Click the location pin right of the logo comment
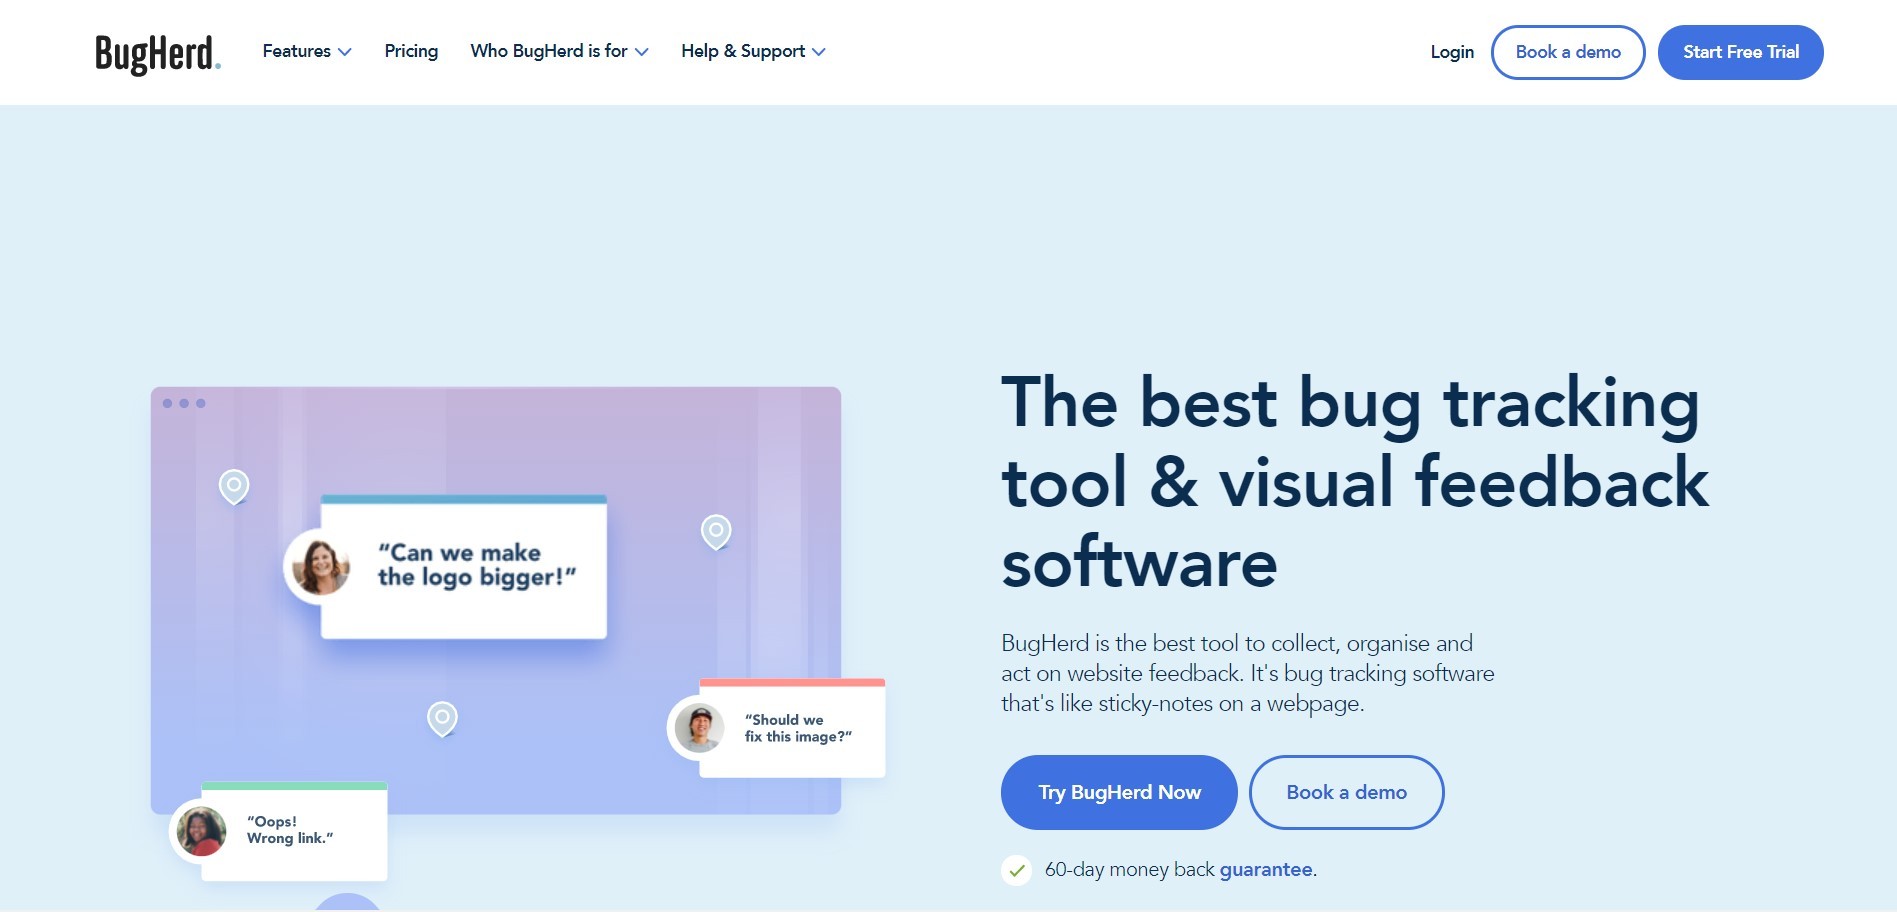Screen dimensions: 1897x912 pos(716,531)
